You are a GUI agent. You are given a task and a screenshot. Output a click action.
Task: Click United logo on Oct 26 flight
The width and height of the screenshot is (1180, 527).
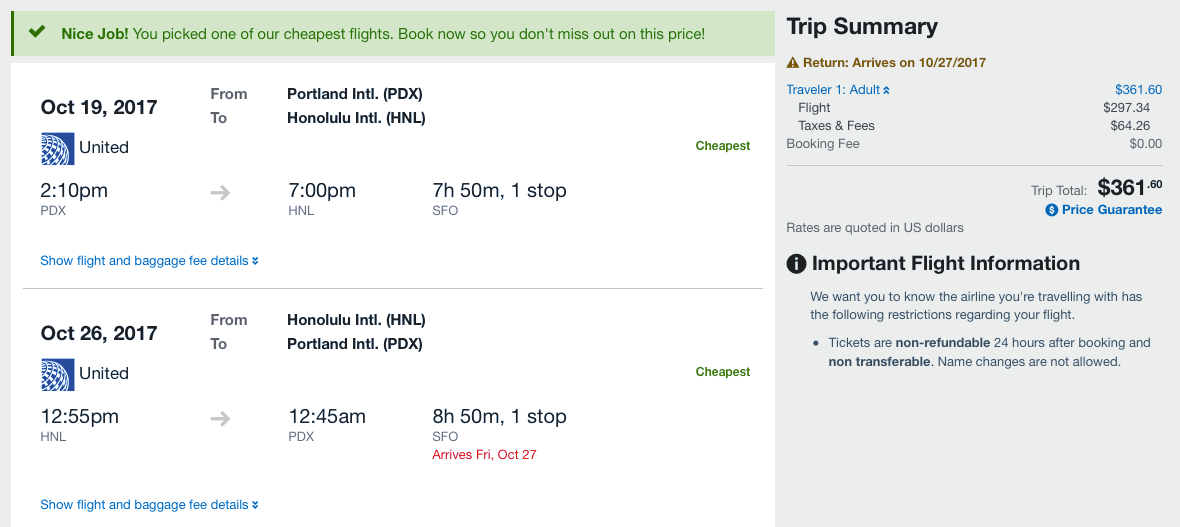(x=57, y=374)
